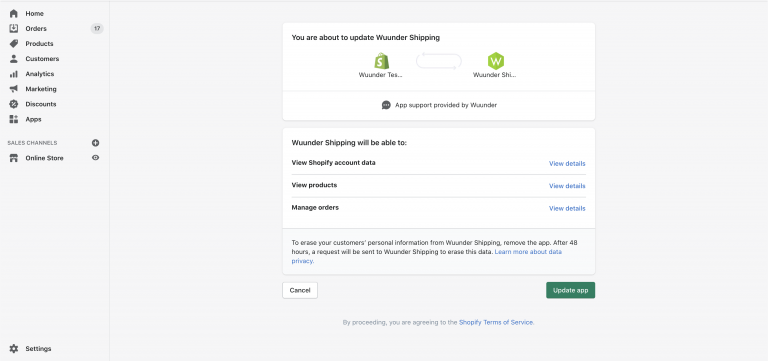Click the green Wuunder hexagon logo
The height and width of the screenshot is (361, 768).
[x=496, y=61]
